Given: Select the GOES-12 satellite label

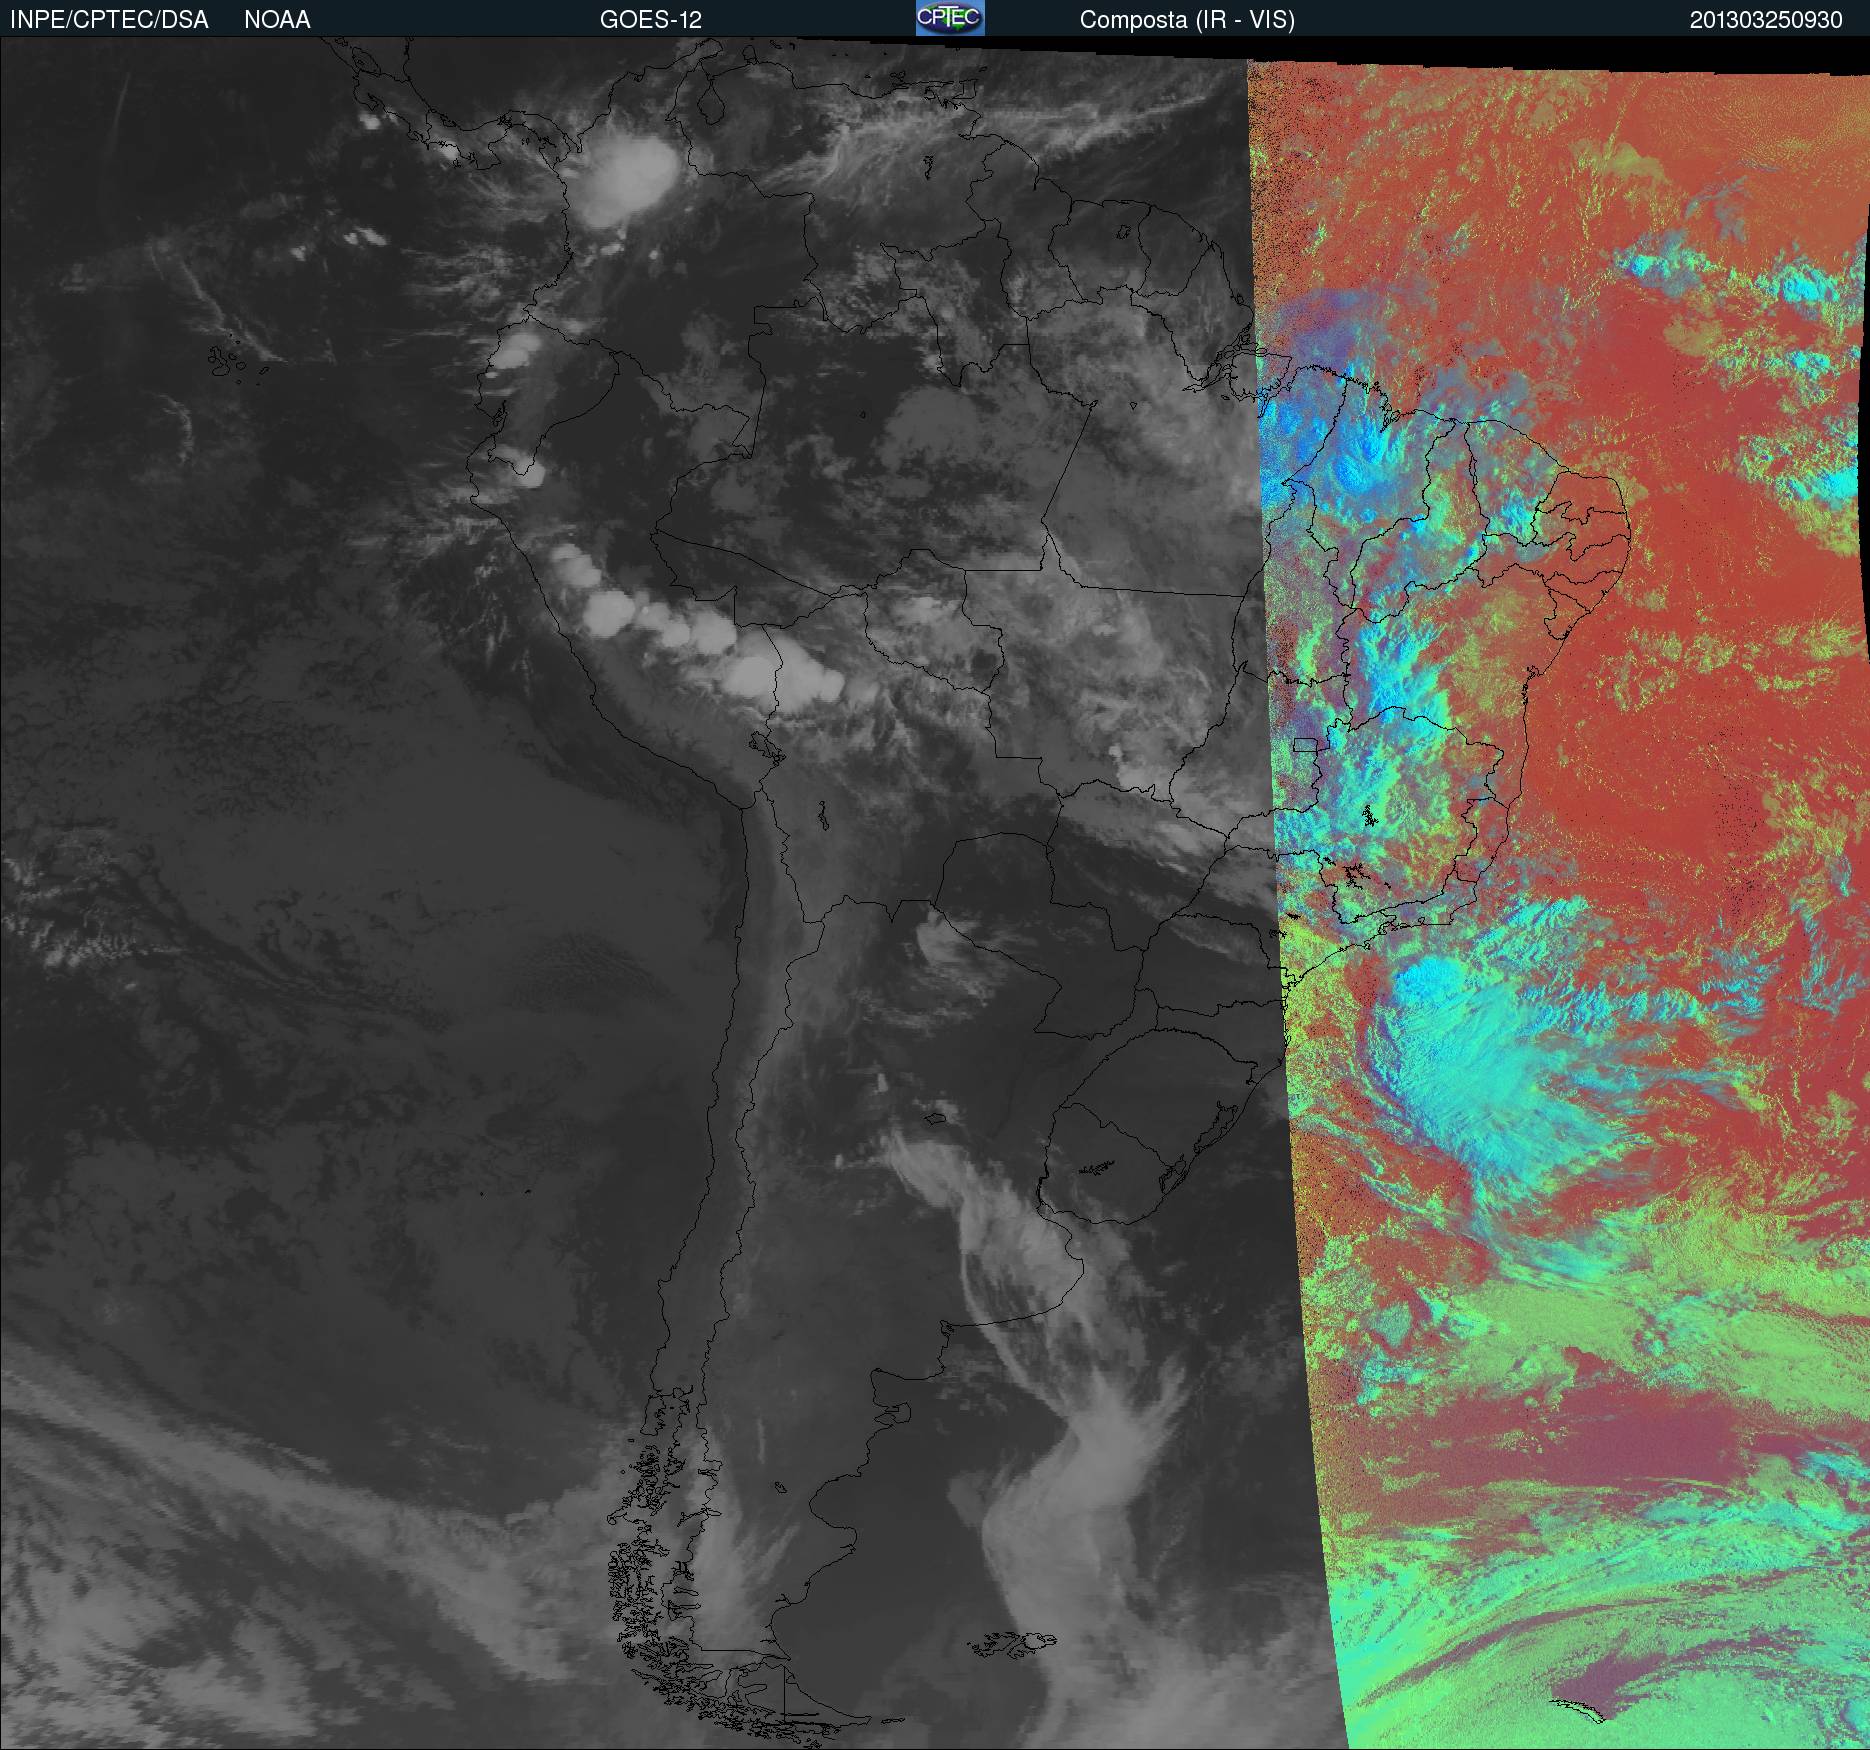Looking at the screenshot, I should click(650, 20).
